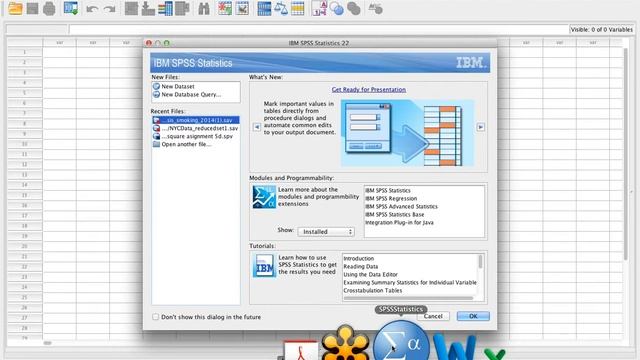
Task: Click the Insert cases icon
Action: (225, 9)
